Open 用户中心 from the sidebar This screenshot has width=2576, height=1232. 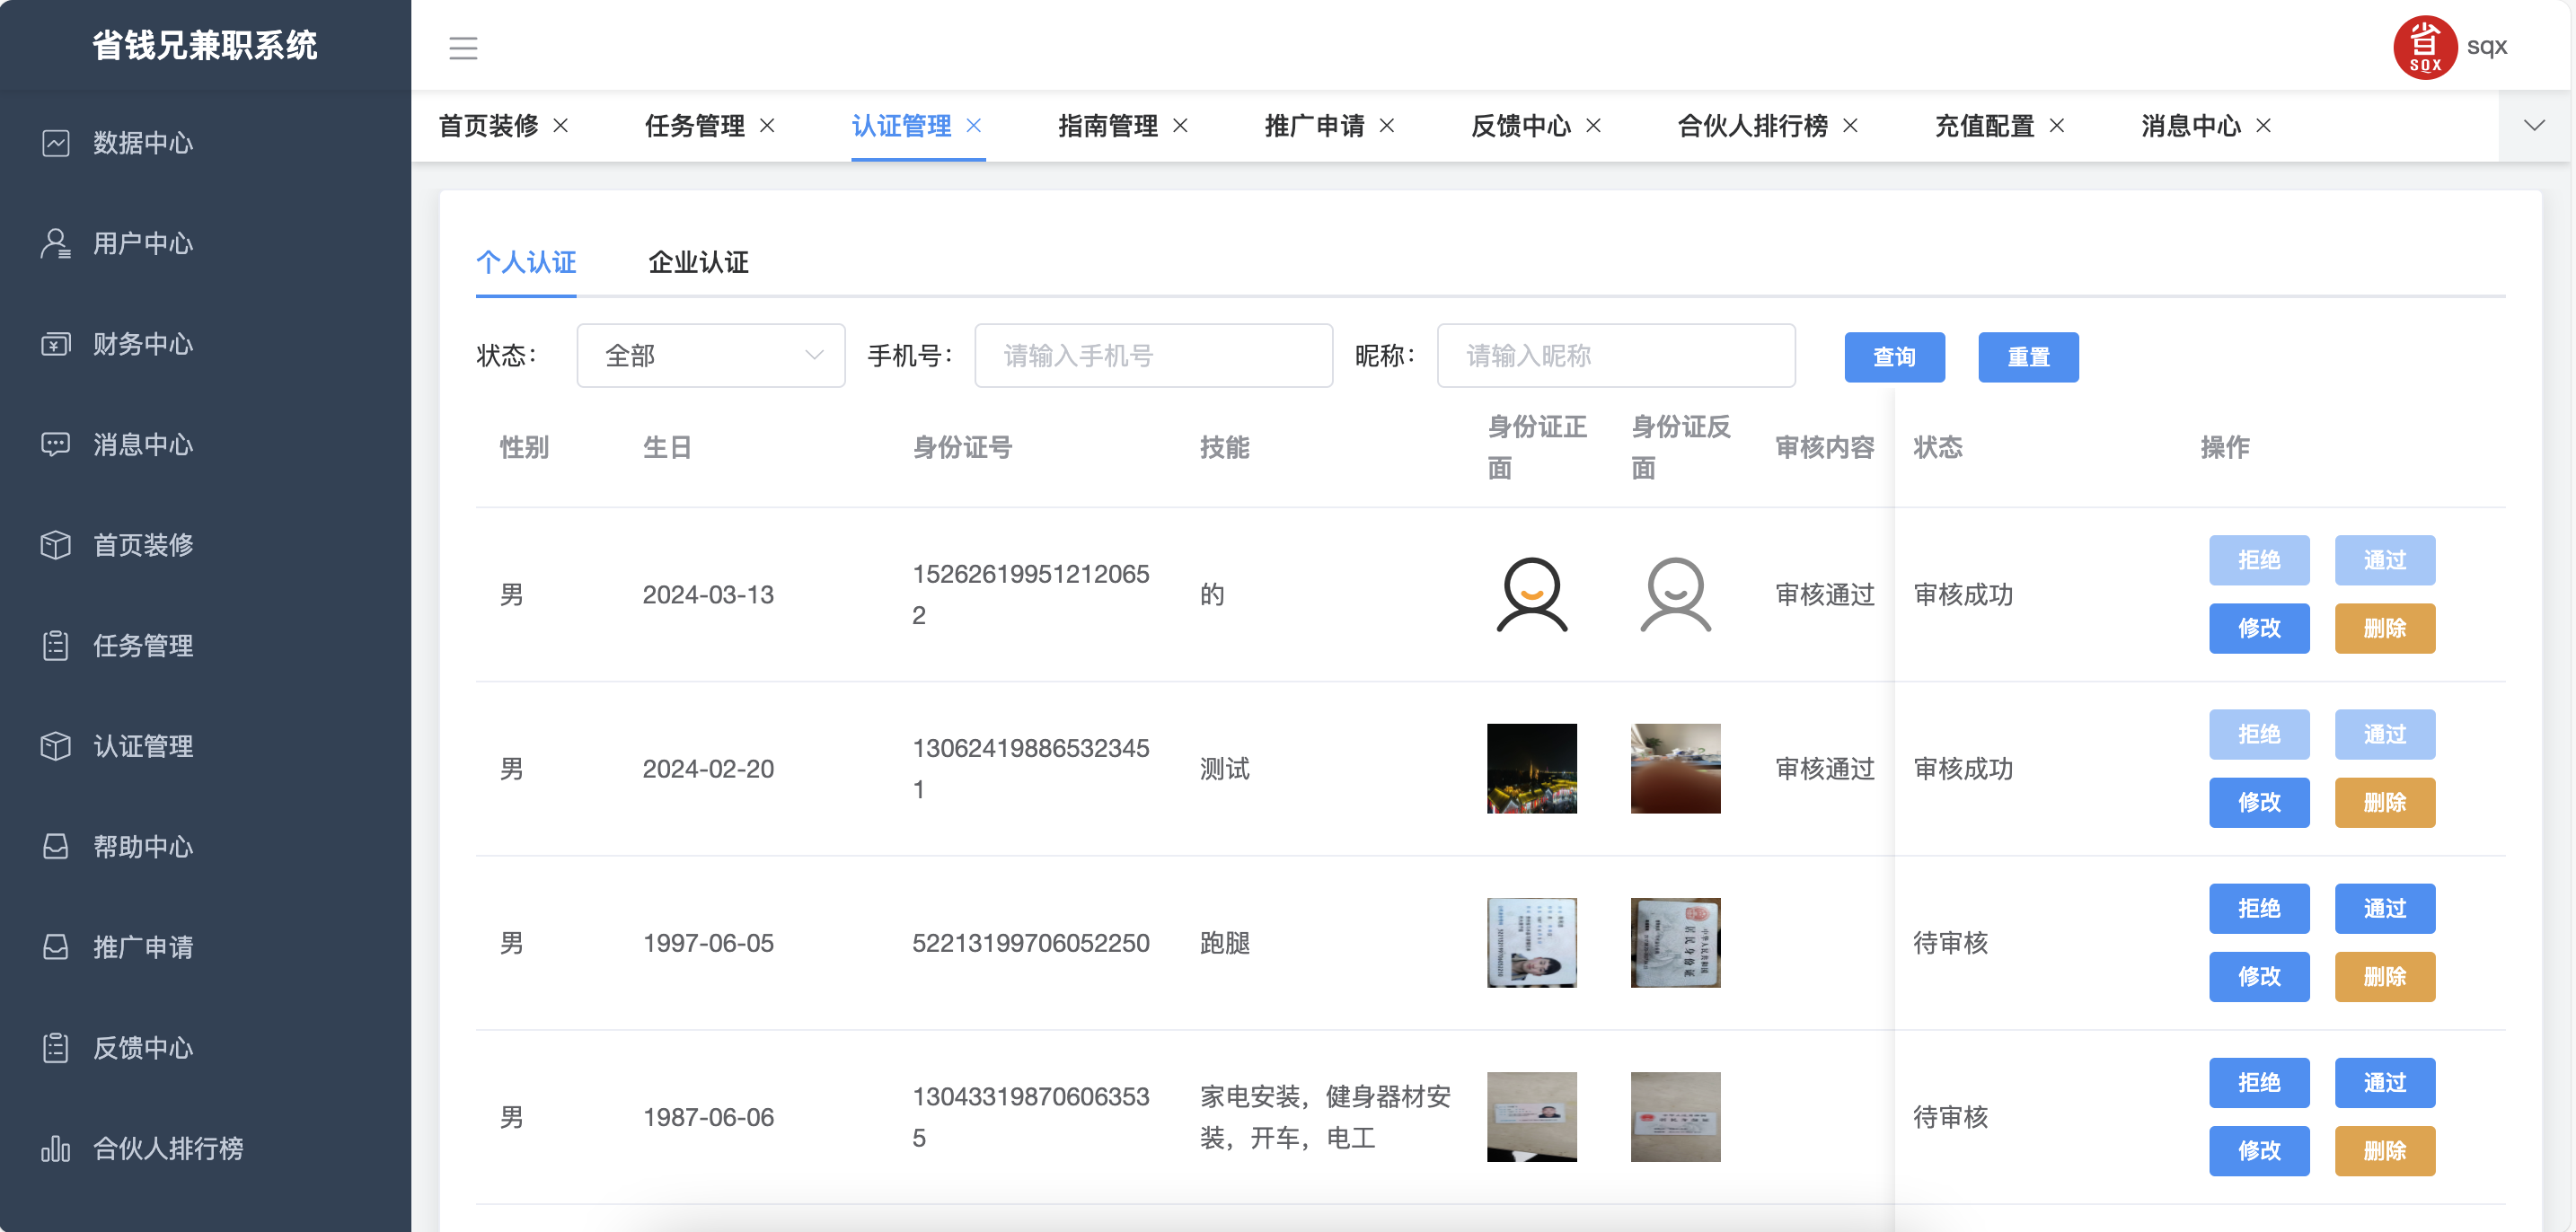click(x=142, y=243)
